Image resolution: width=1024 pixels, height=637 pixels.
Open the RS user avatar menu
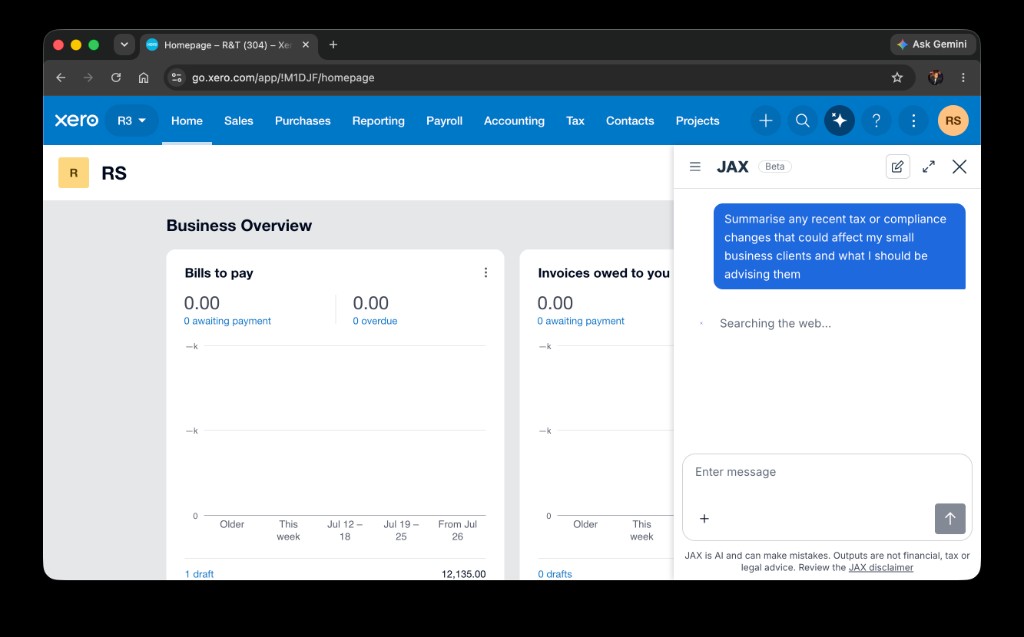(x=953, y=121)
